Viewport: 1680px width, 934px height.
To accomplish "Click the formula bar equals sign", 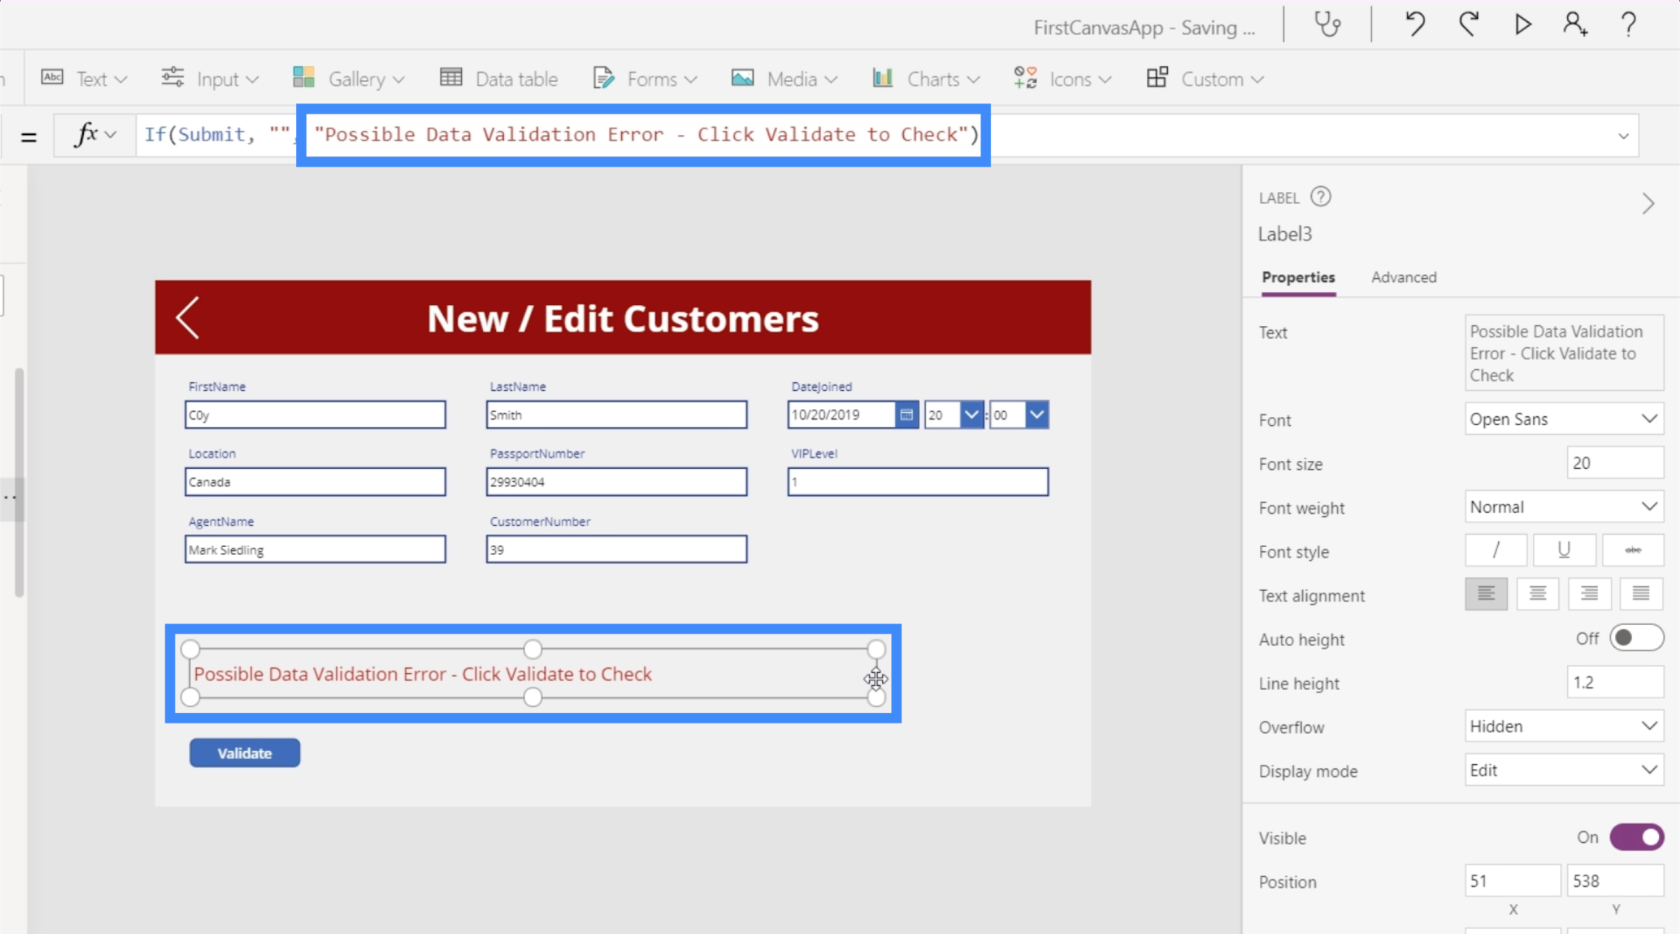I will [29, 137].
